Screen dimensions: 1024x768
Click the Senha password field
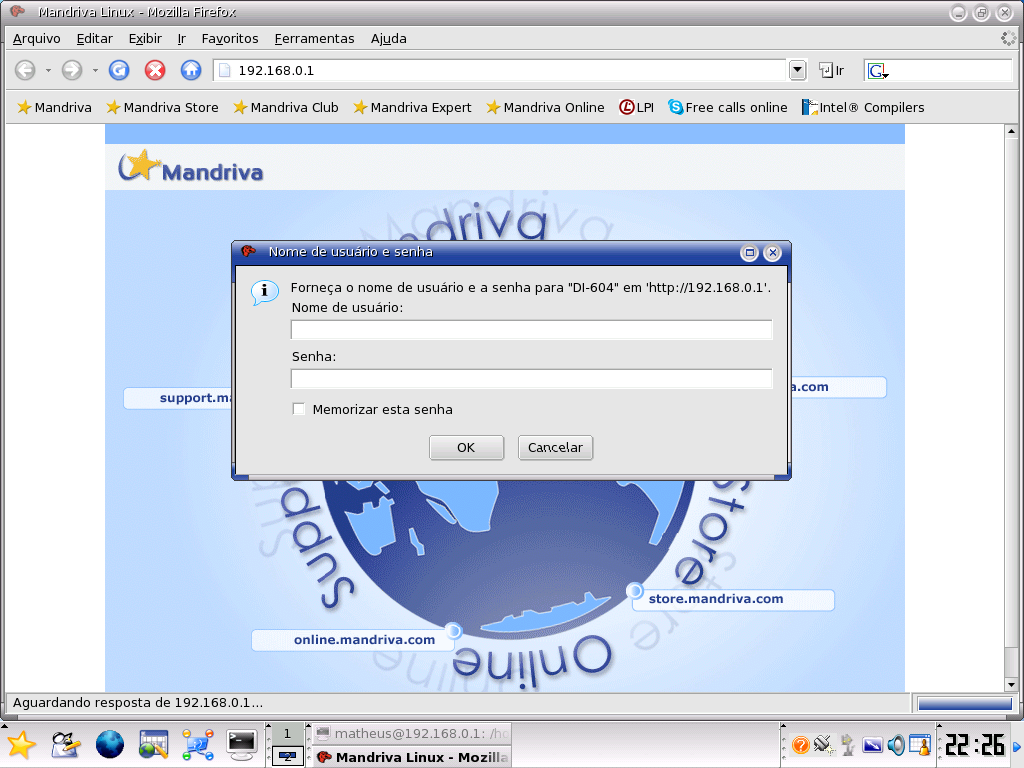coord(532,379)
